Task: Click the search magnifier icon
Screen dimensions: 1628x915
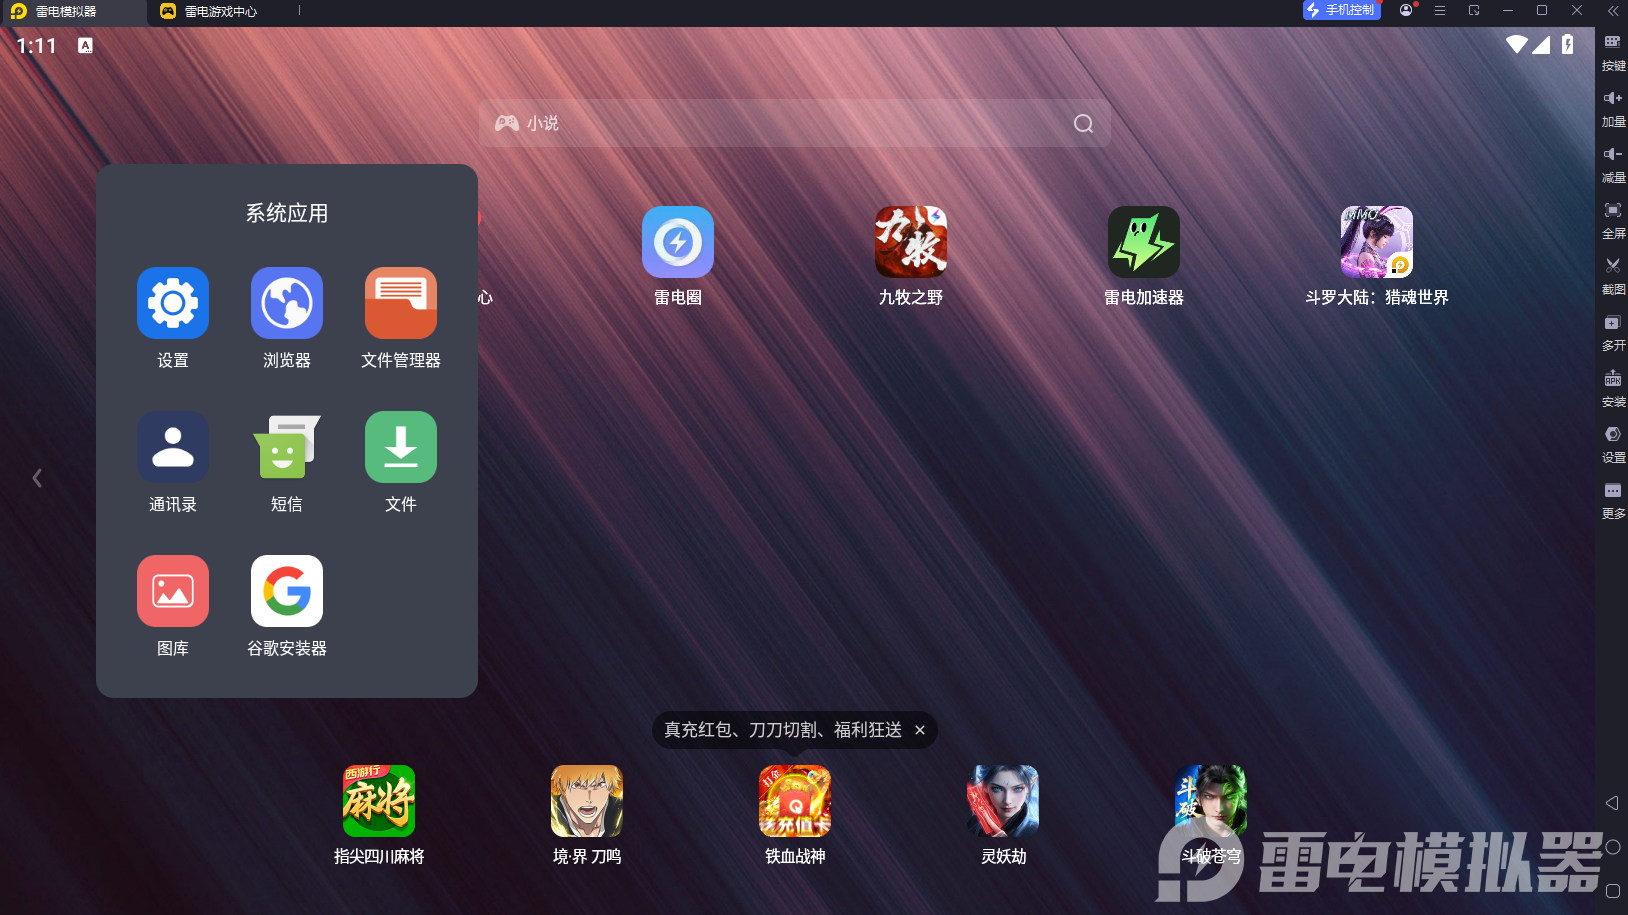Action: [x=1083, y=123]
